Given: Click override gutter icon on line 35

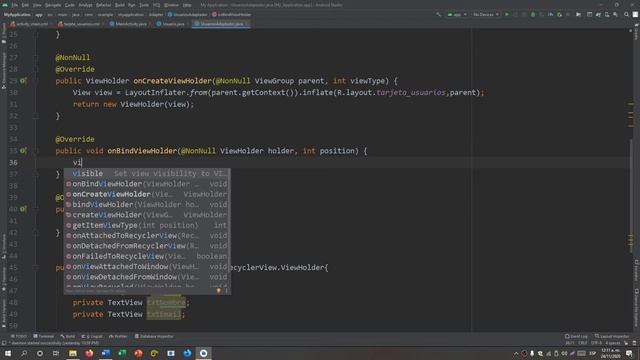Looking at the screenshot, I should pyautogui.click(x=23, y=151).
